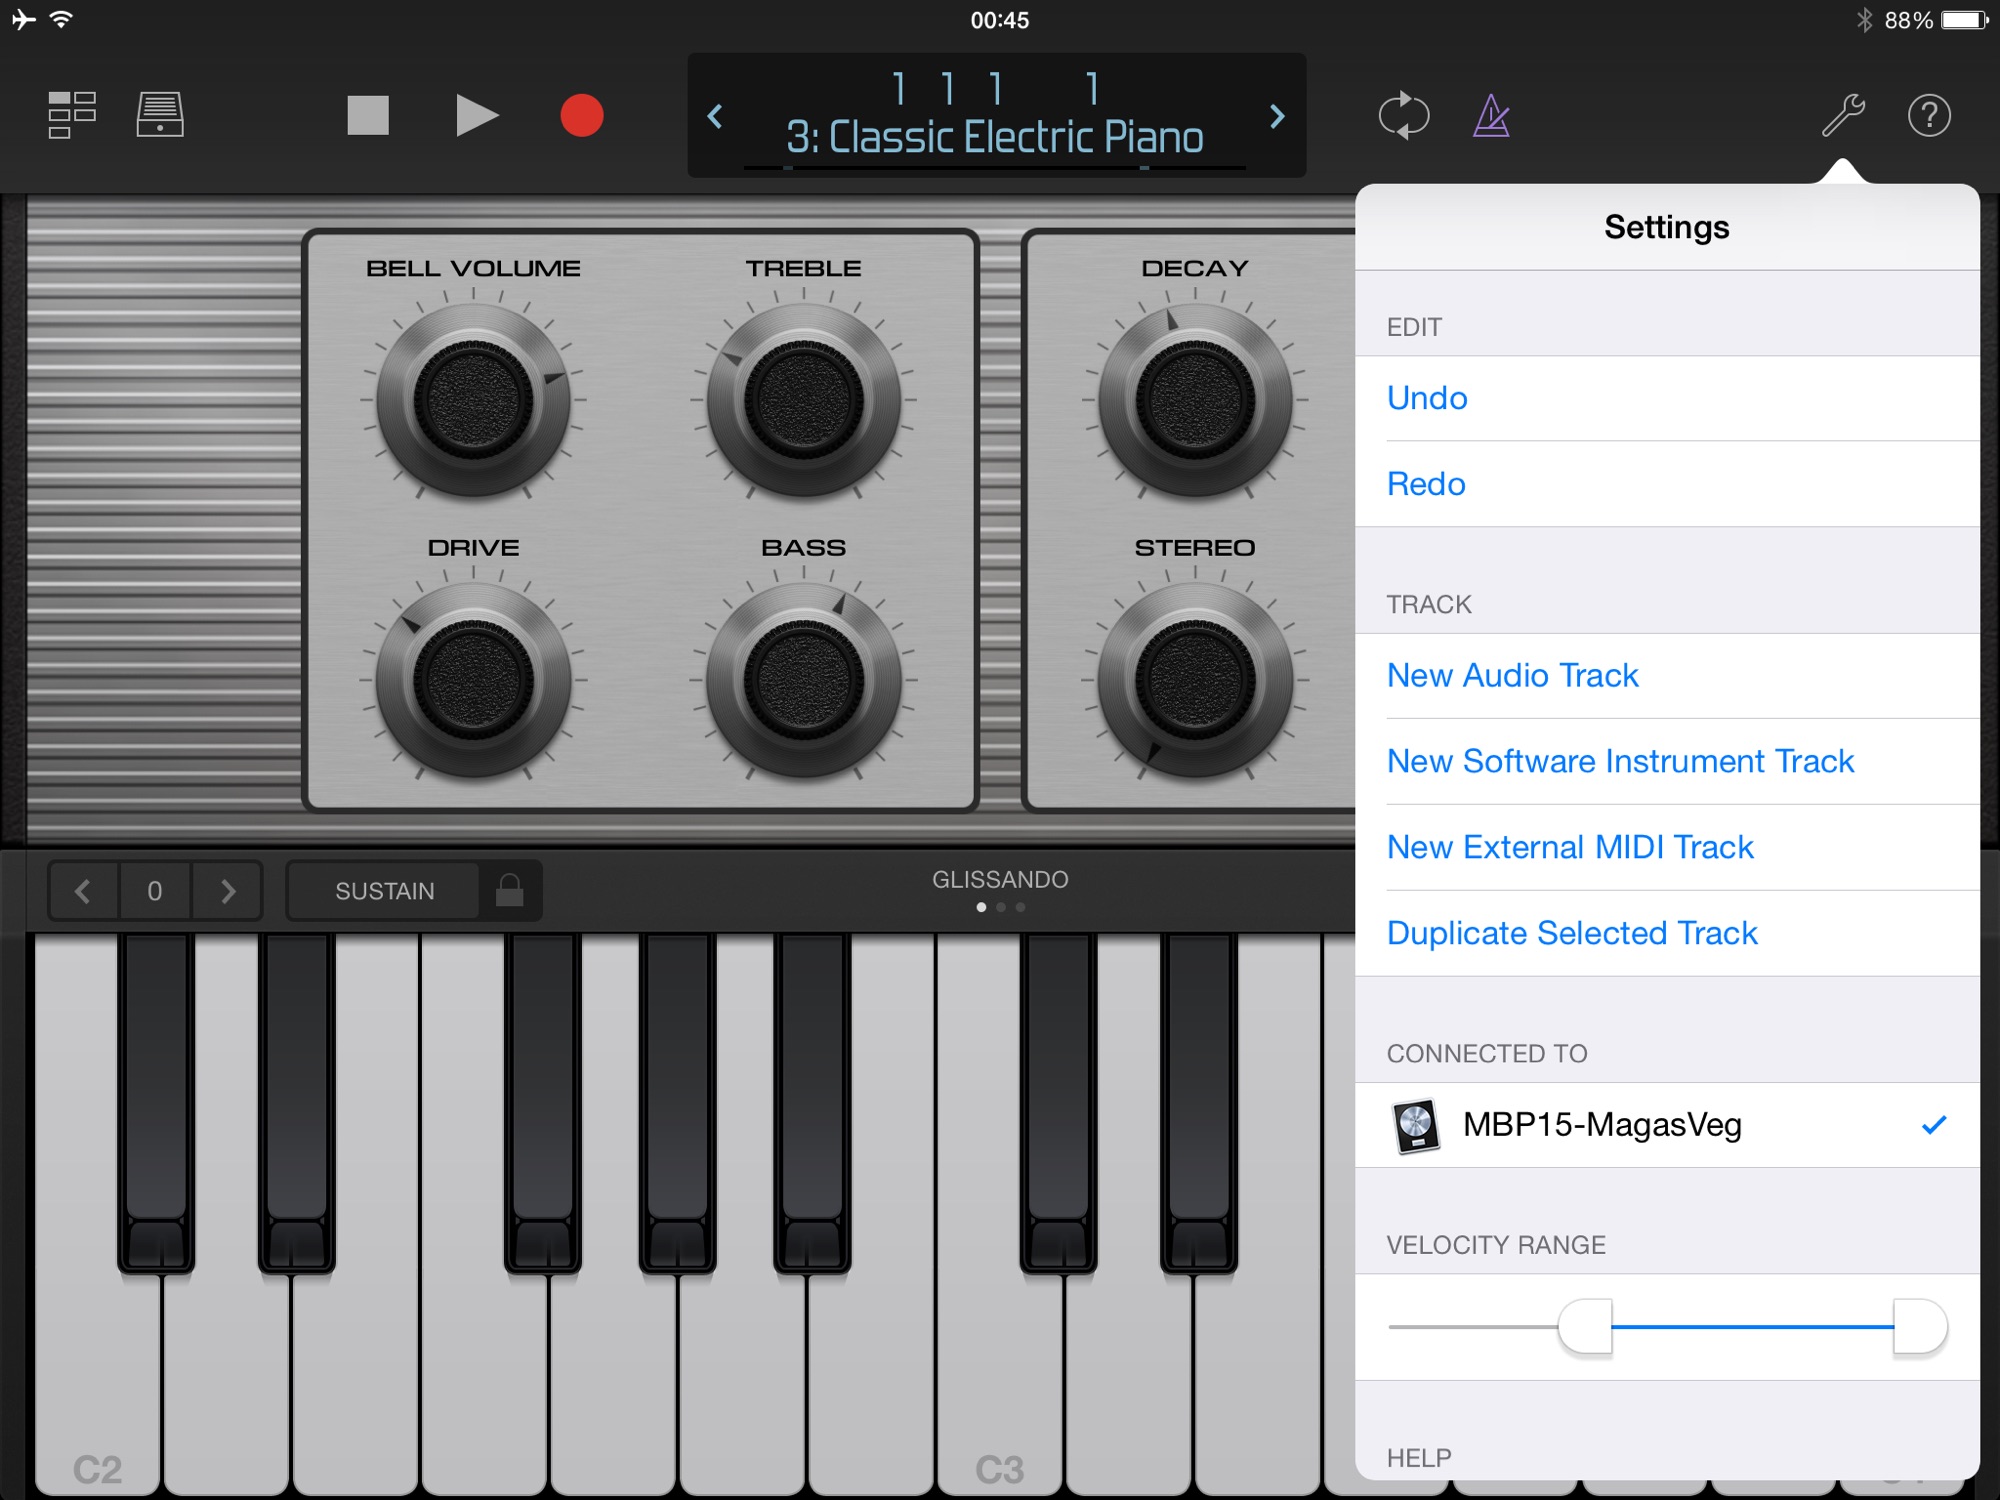Select New External MIDI Track

[x=1667, y=848]
